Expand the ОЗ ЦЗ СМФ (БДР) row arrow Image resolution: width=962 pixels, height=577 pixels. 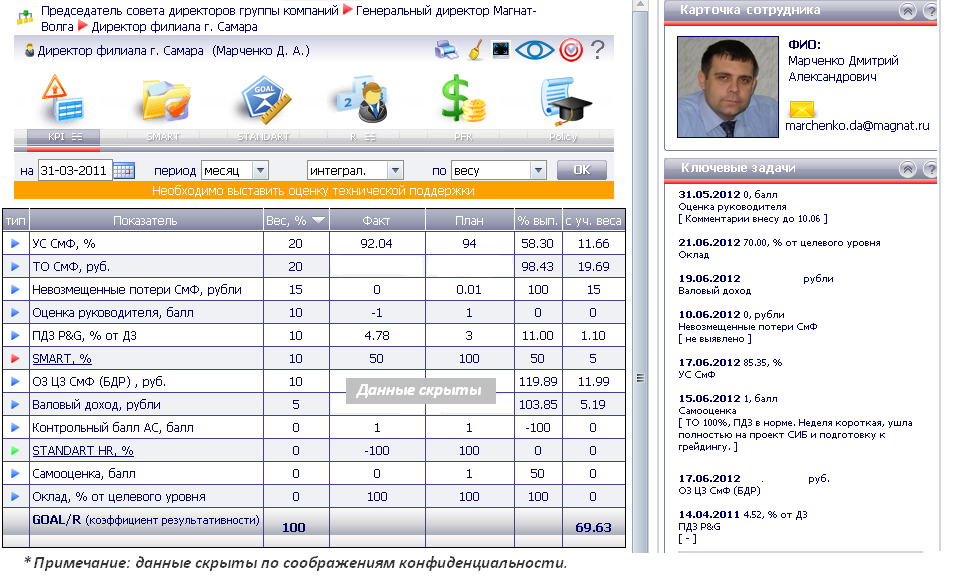[15, 381]
